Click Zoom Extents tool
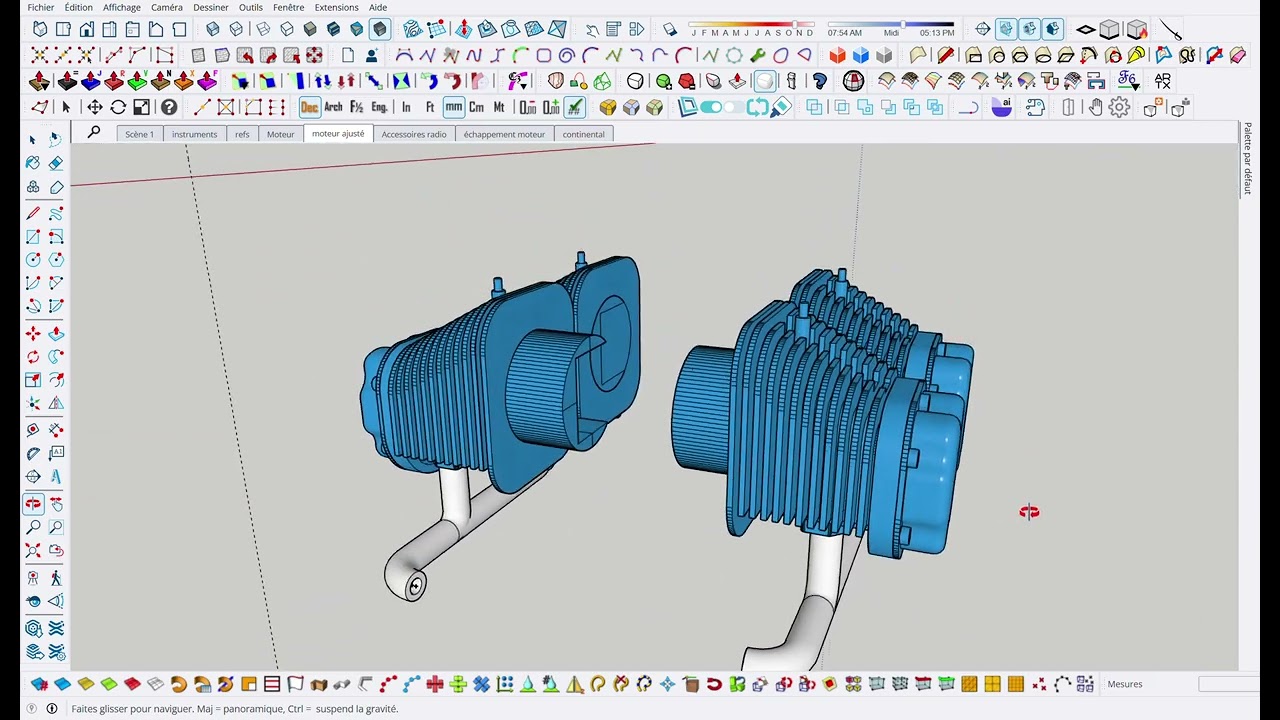 pos(33,551)
